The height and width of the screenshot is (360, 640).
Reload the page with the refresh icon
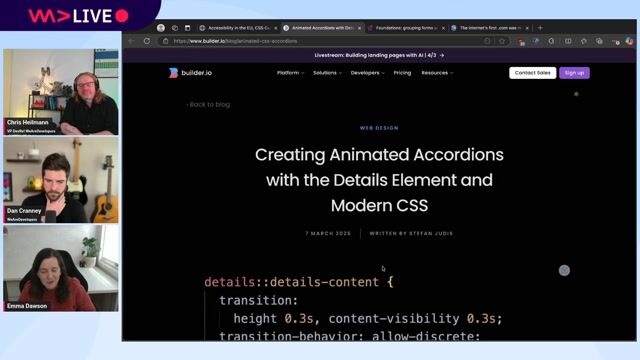147,41
